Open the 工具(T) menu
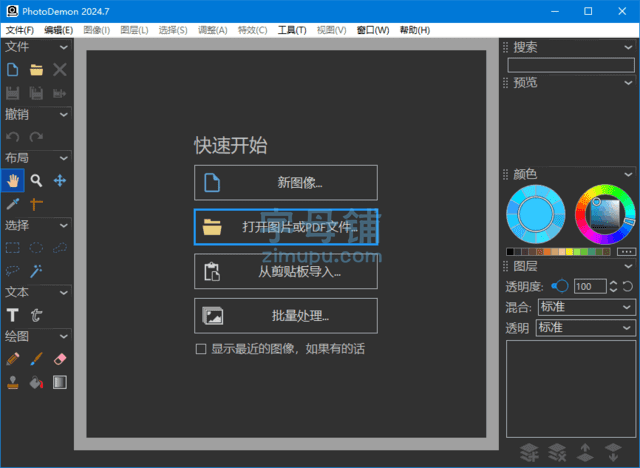 tap(292, 30)
